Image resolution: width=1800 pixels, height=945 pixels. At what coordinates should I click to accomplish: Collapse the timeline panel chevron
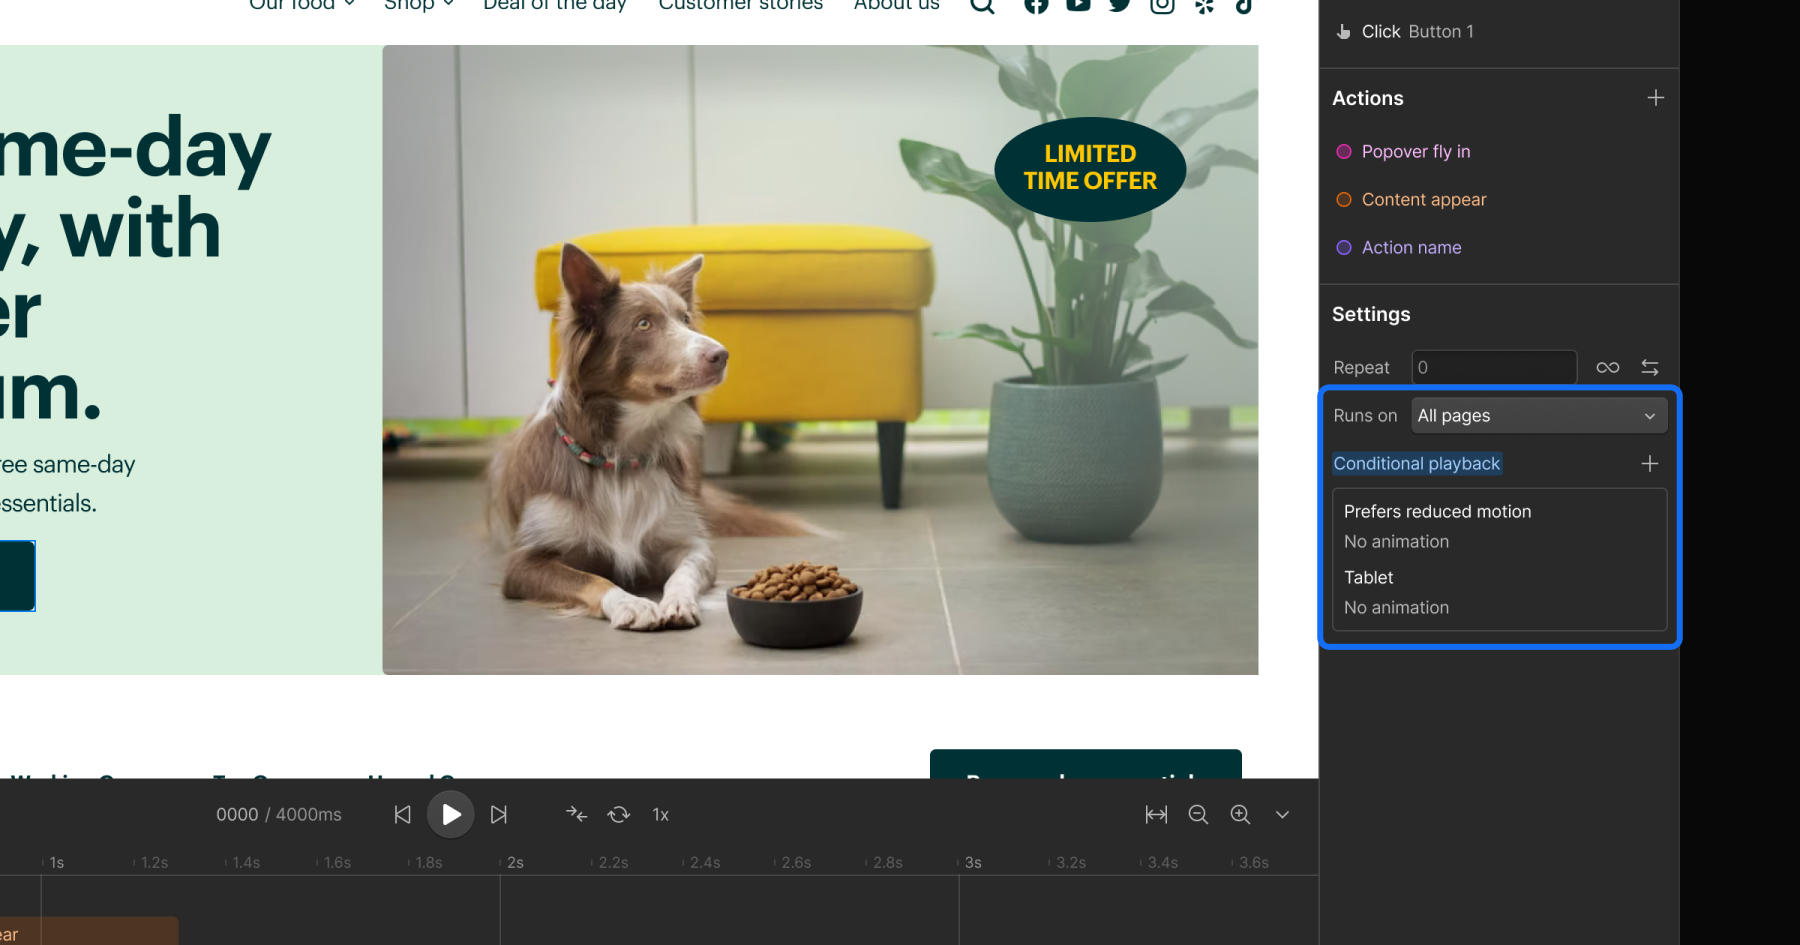click(x=1282, y=815)
